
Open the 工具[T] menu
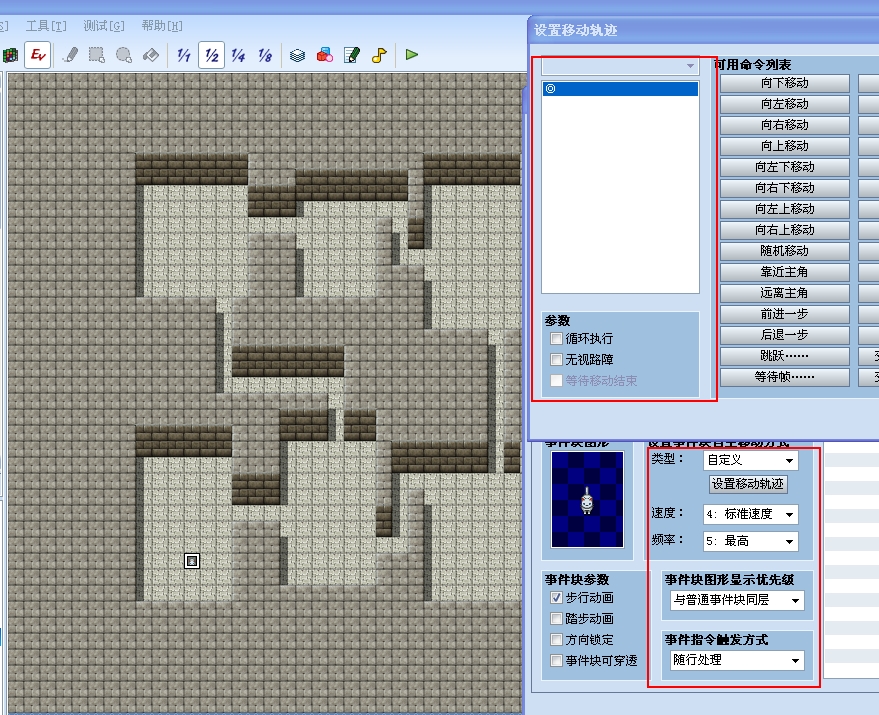click(x=46, y=26)
